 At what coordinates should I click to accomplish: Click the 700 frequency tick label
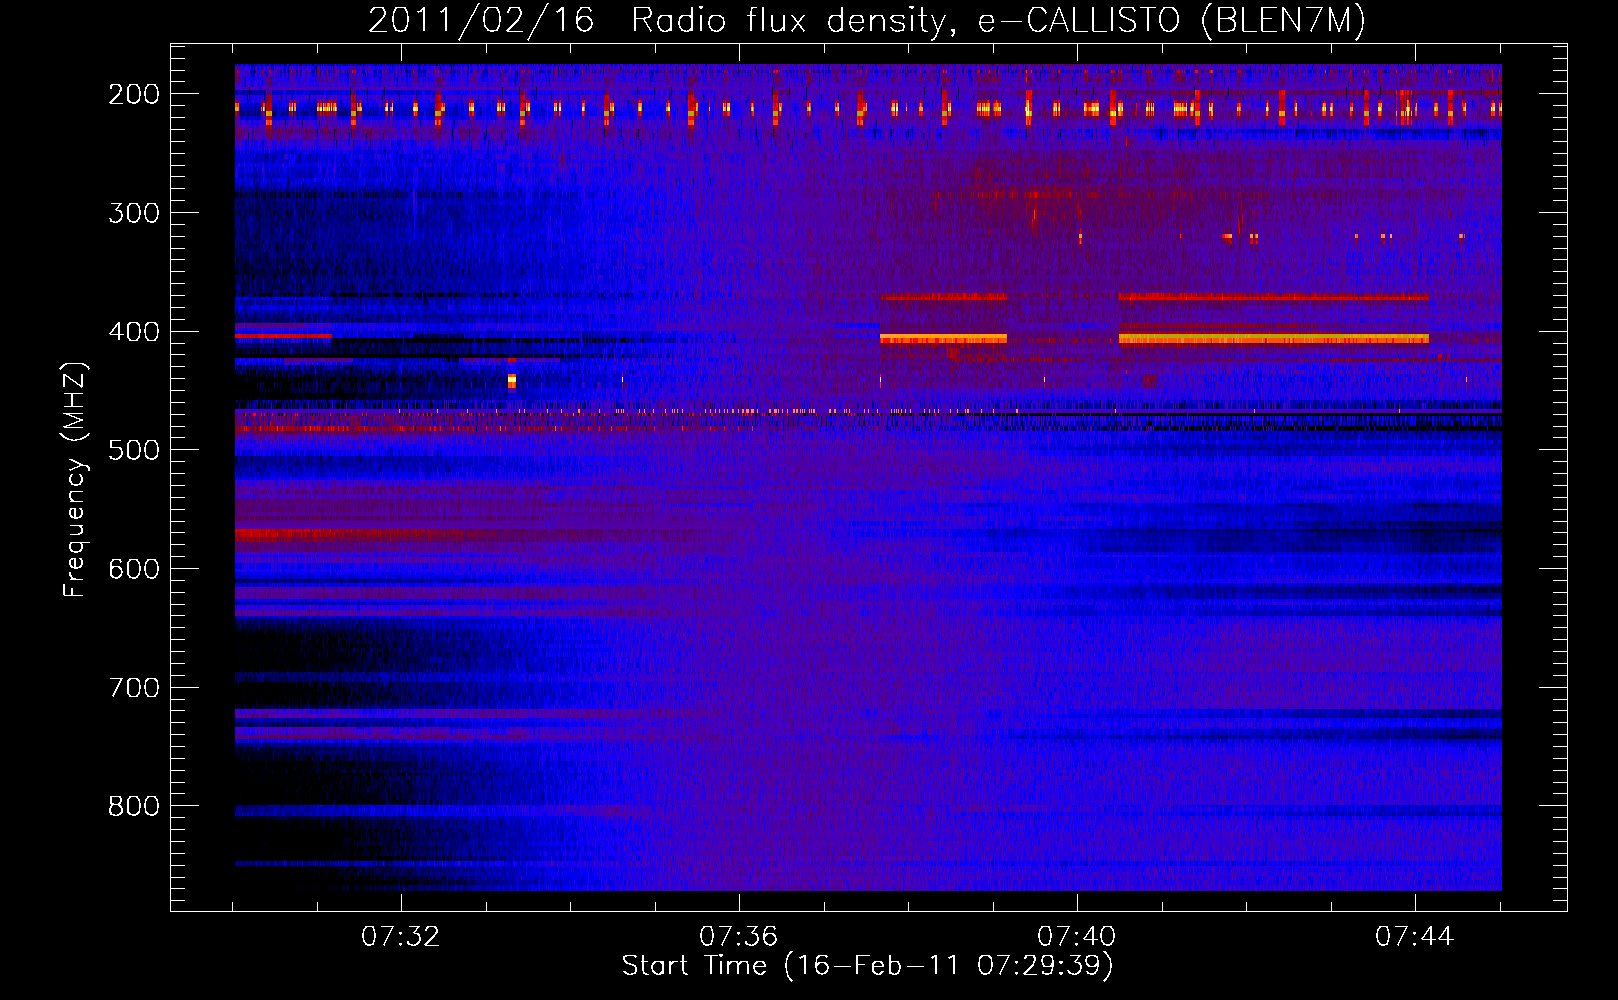pos(134,688)
